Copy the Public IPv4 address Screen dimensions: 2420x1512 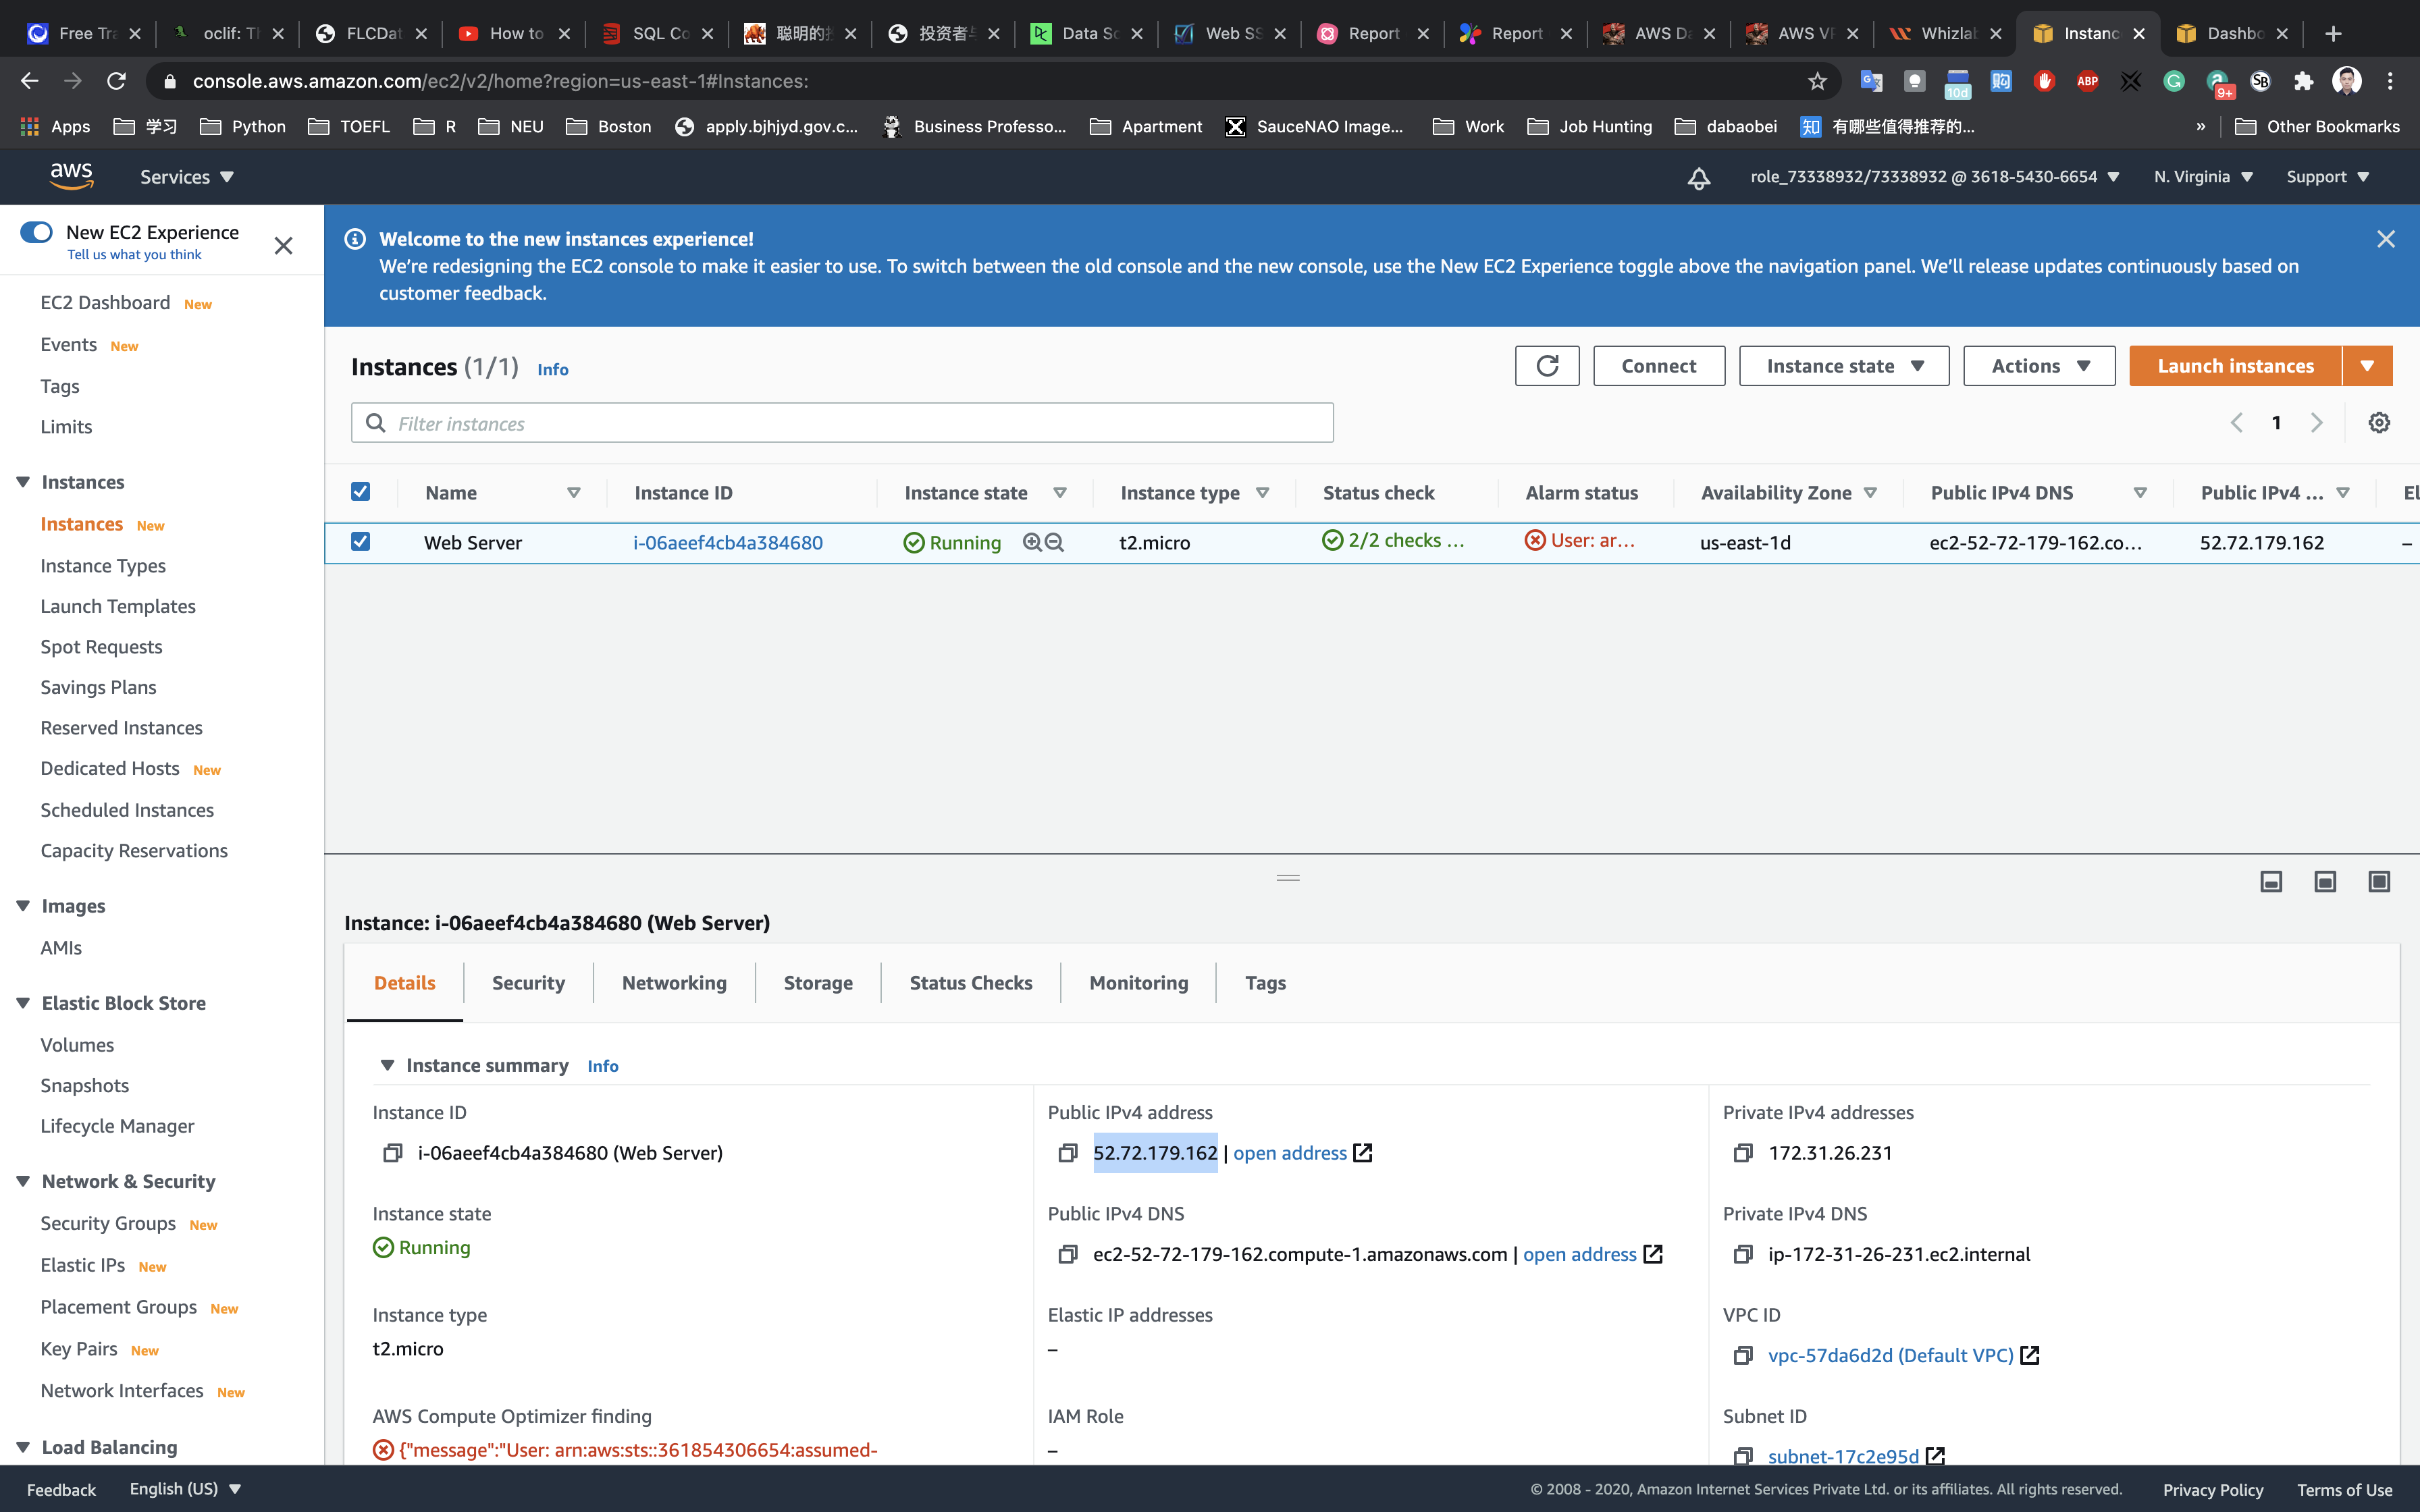1068,1153
